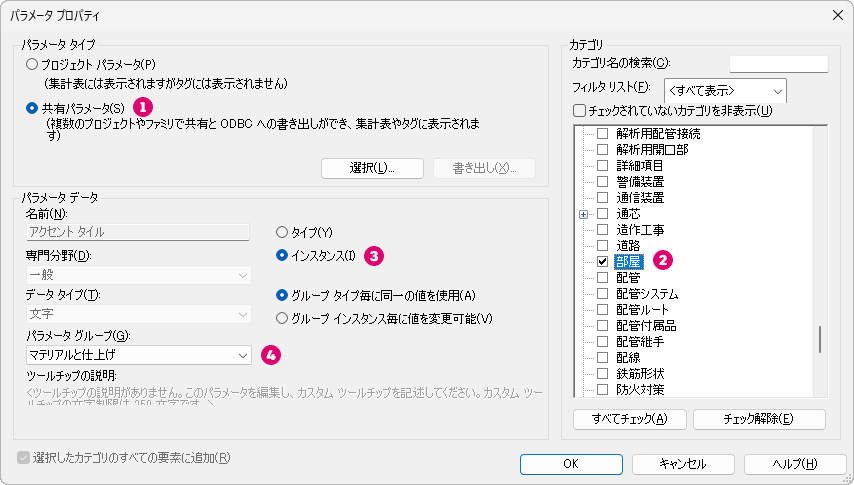
Task: Confirm with the OK button
Action: (x=571, y=464)
